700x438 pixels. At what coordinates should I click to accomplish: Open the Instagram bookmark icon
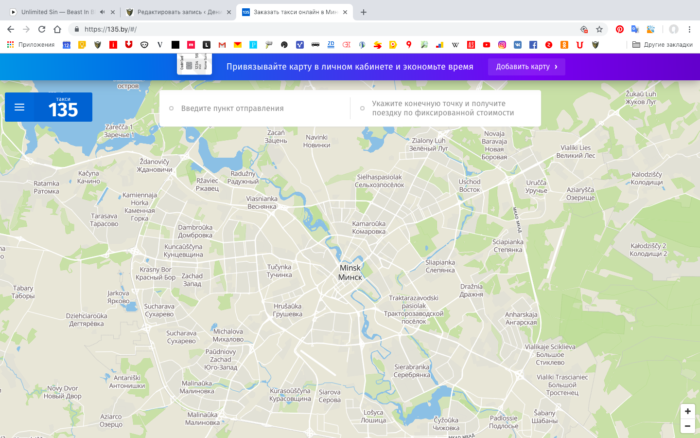(x=502, y=45)
